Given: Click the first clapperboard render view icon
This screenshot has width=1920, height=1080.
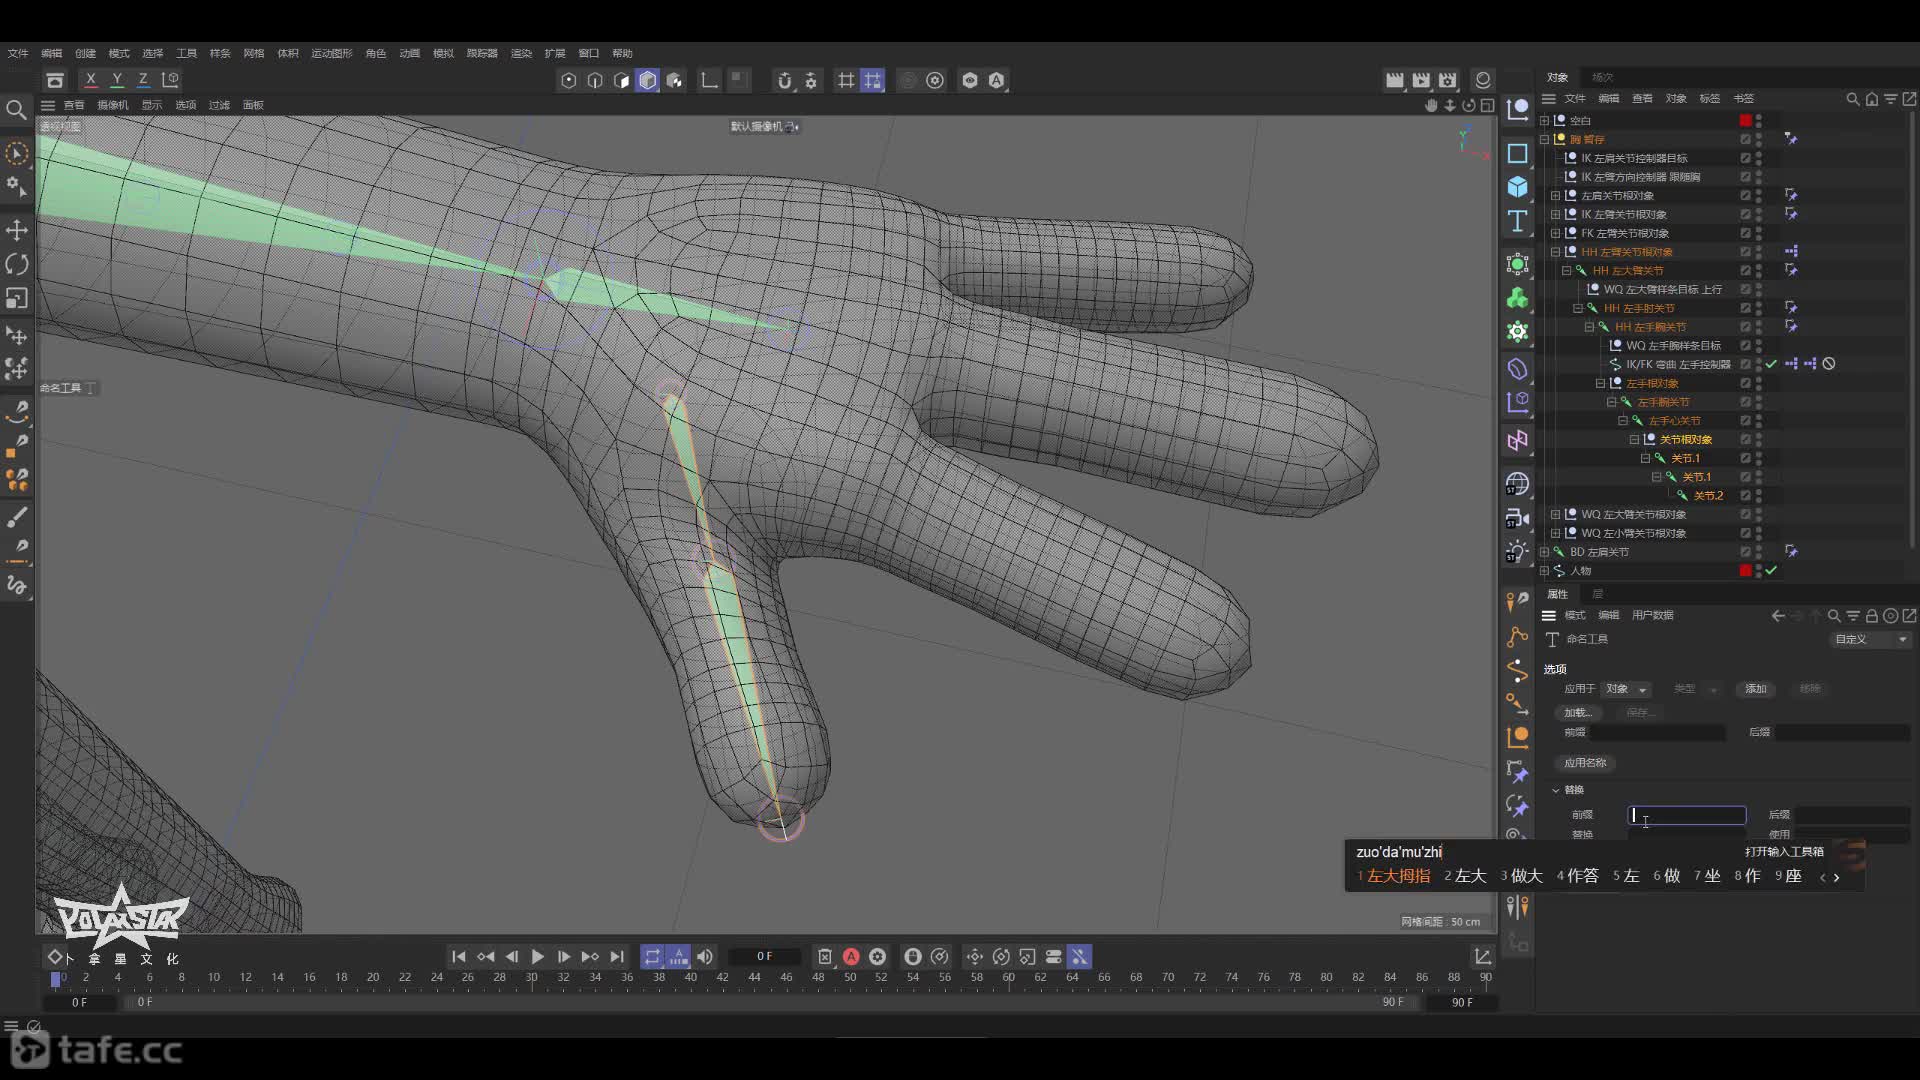Looking at the screenshot, I should click(x=1394, y=80).
